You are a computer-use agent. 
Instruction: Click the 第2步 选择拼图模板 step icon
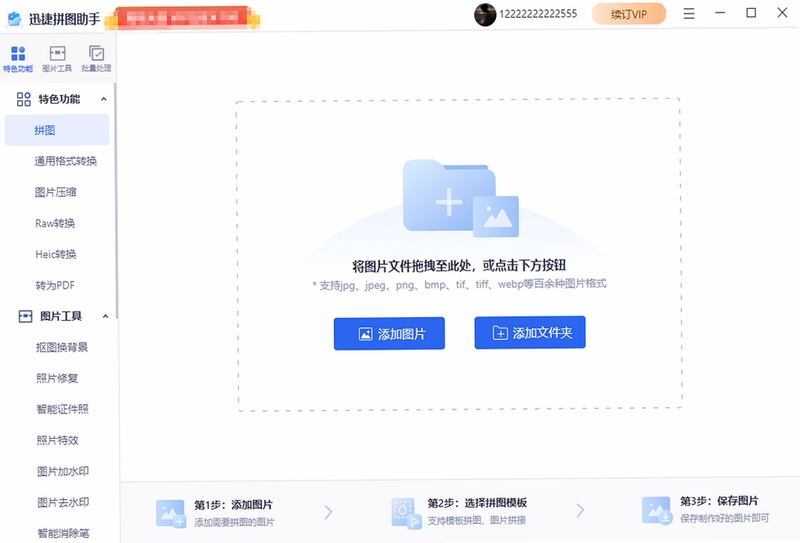(x=406, y=513)
